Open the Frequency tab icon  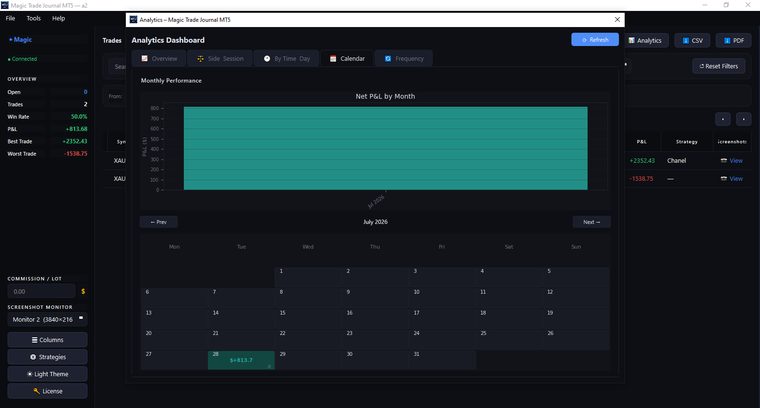pos(388,59)
